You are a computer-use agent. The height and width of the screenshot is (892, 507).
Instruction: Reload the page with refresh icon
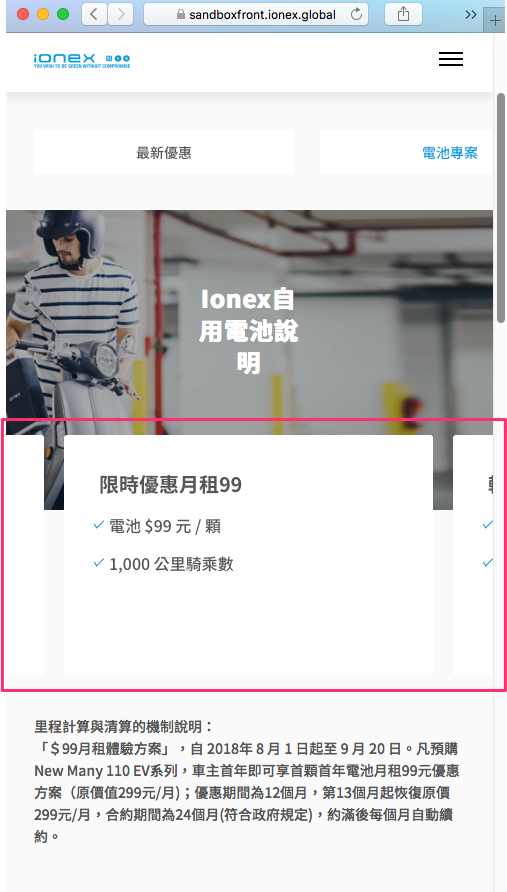tap(356, 14)
